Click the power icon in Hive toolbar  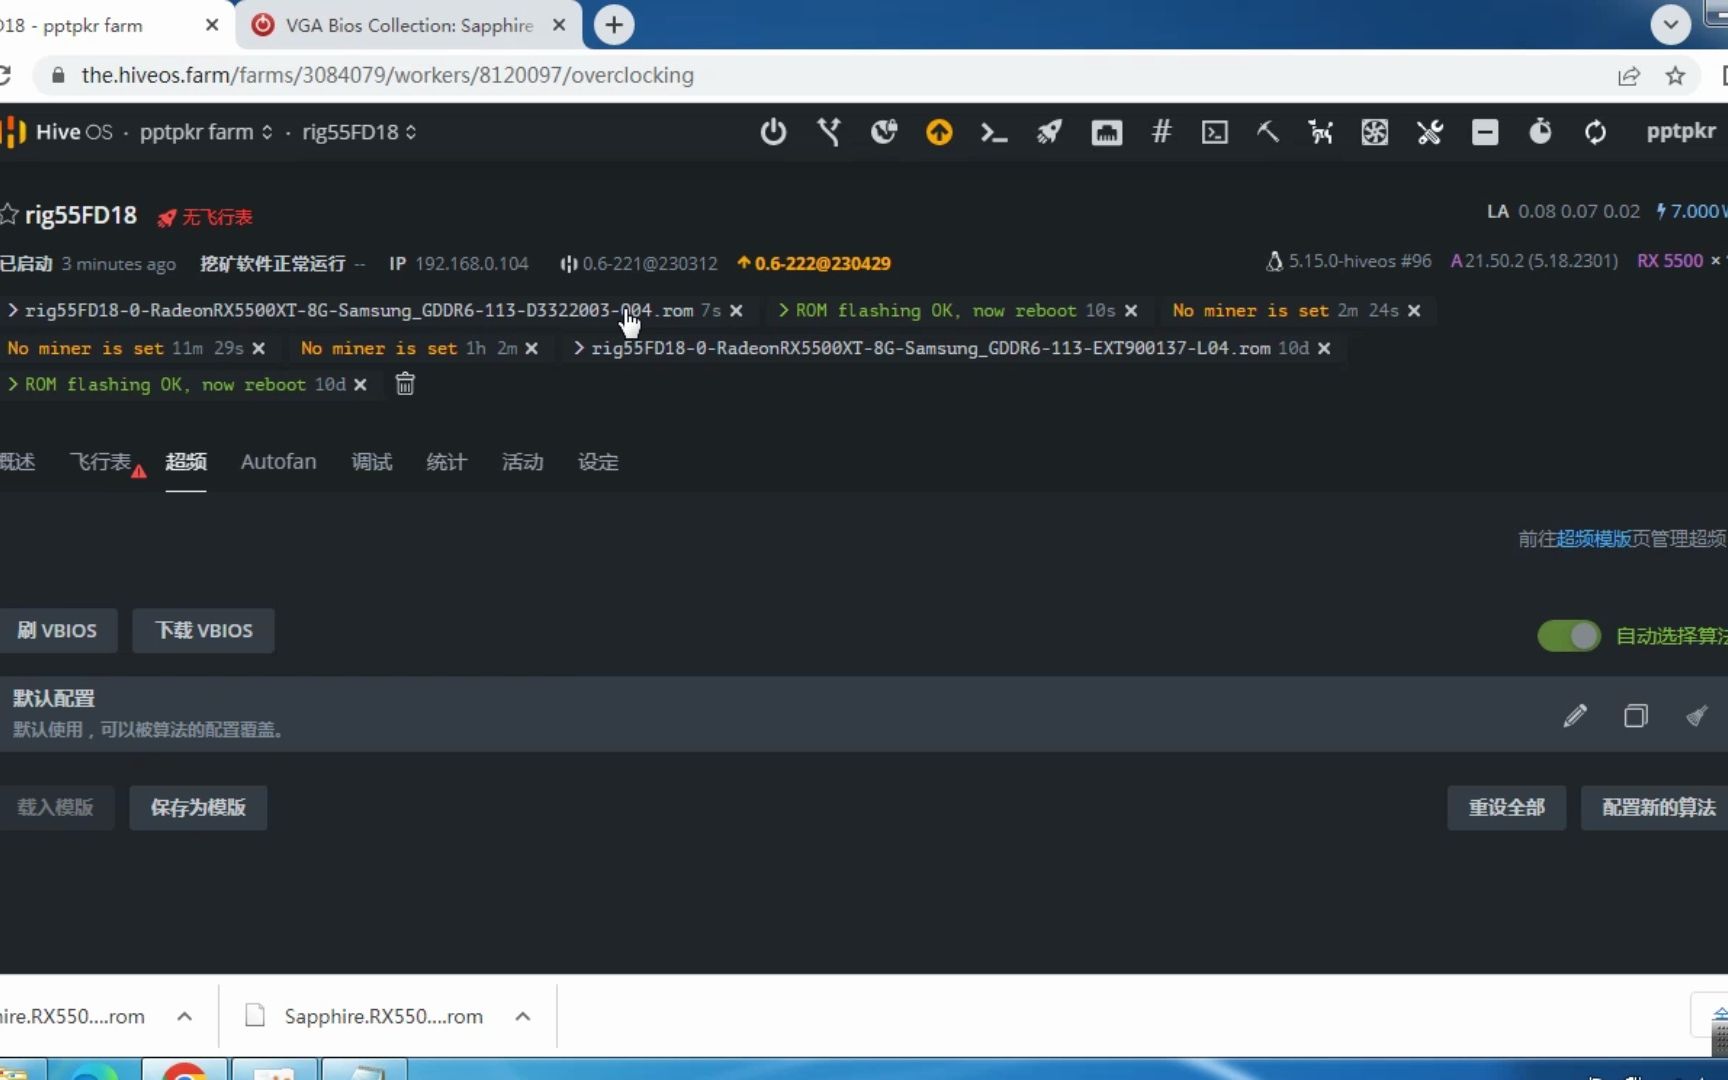coord(773,132)
